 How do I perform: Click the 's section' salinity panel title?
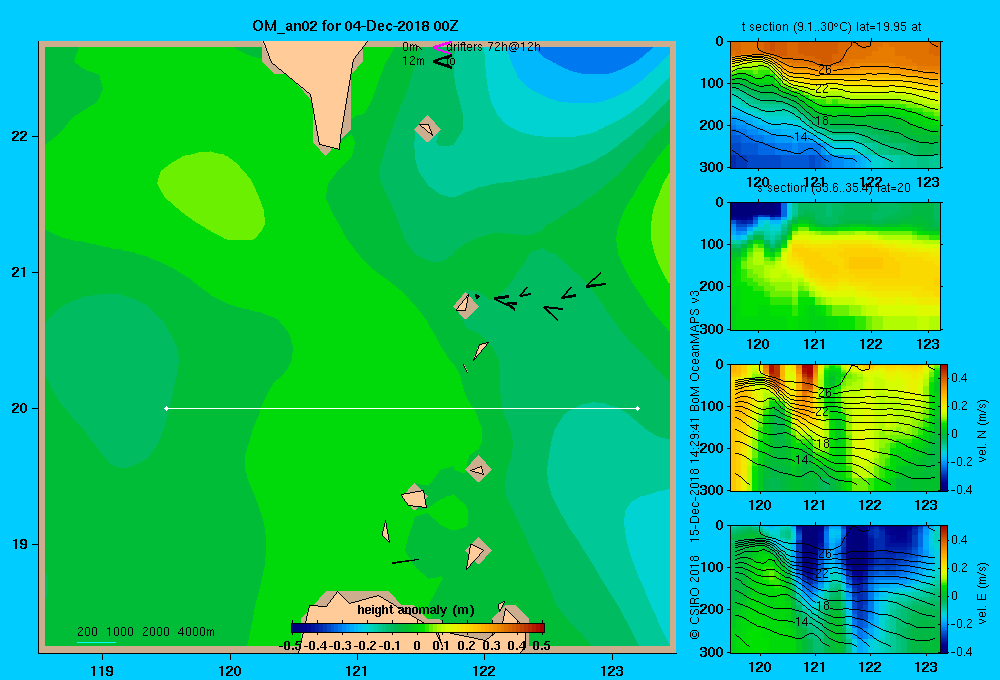pos(833,188)
